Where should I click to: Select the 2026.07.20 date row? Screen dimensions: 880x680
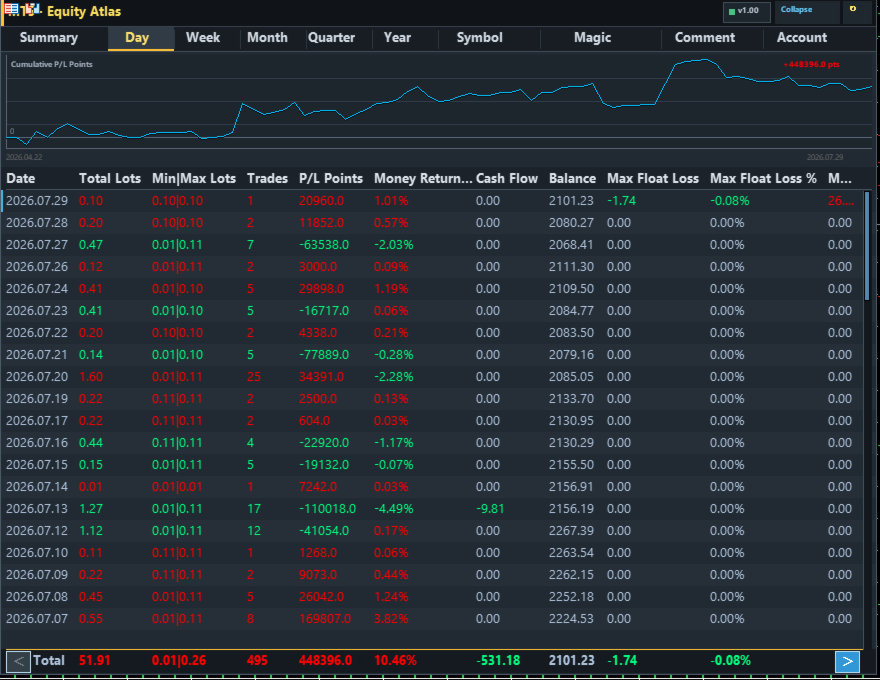[x=432, y=376]
